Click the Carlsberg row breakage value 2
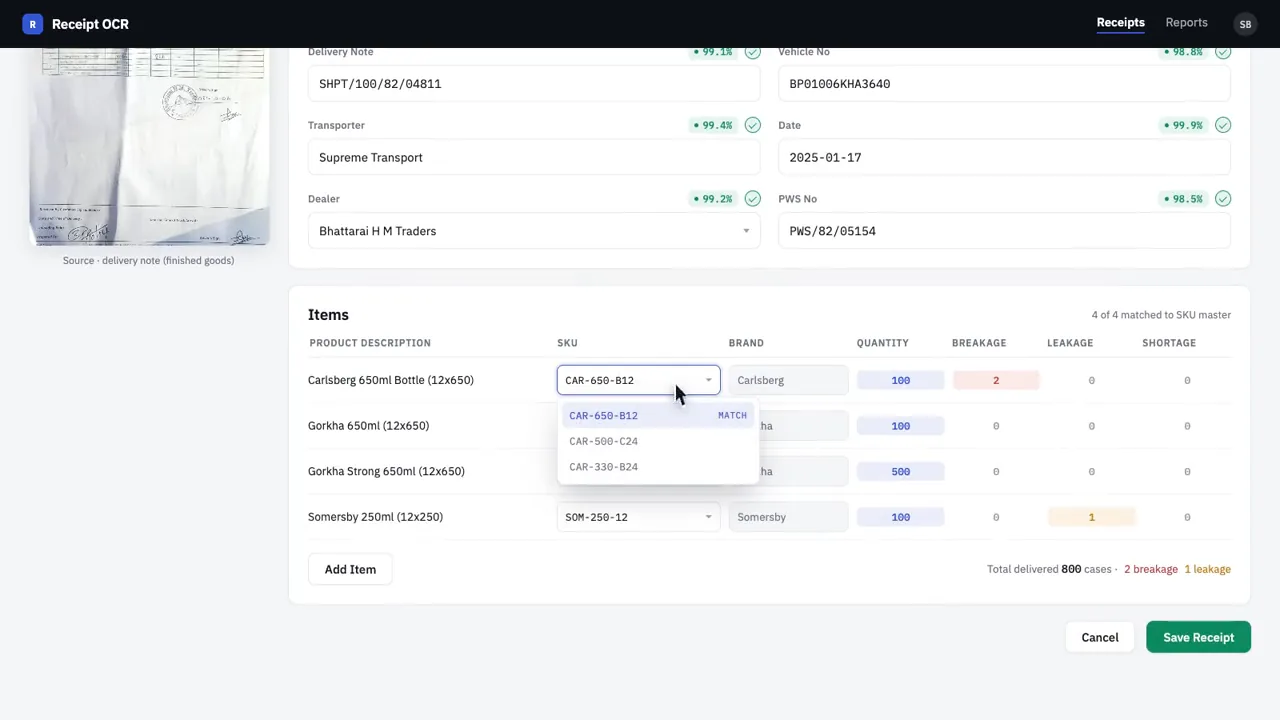 (996, 380)
